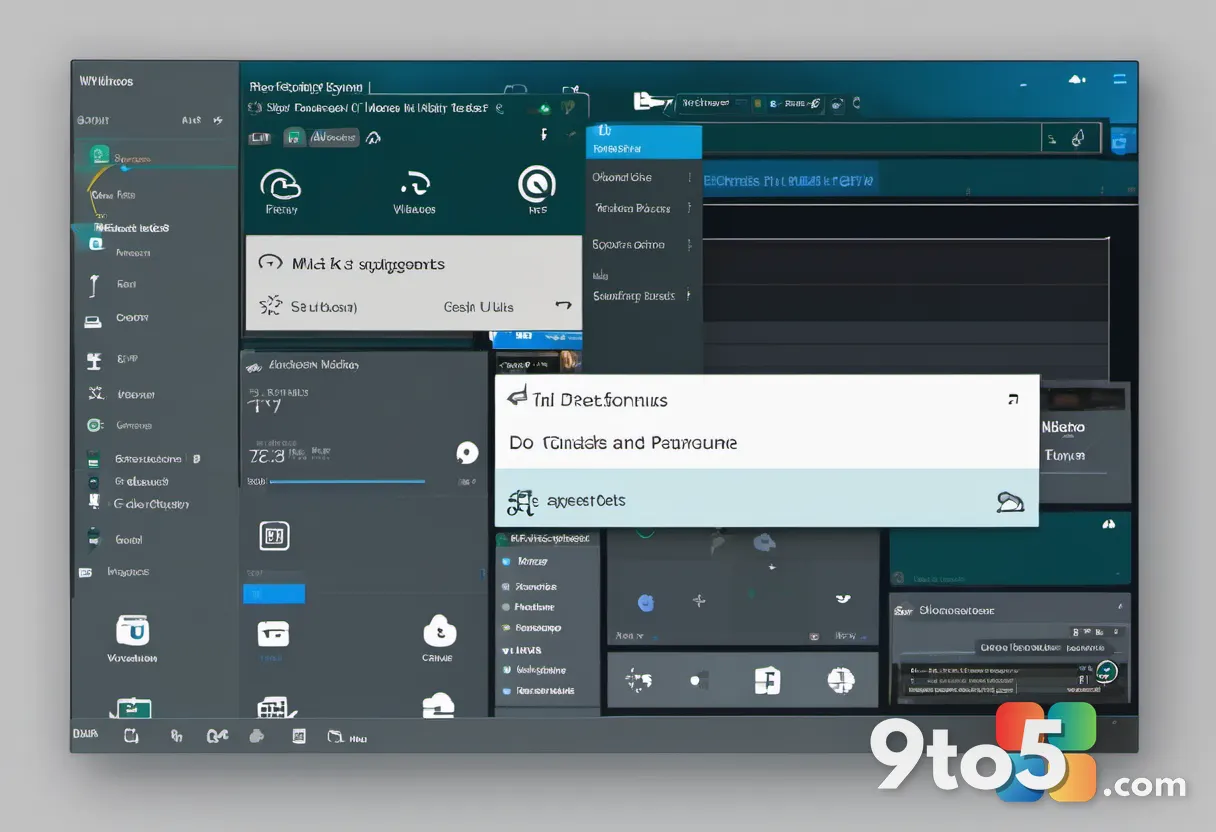The image size is (1216, 832).
Task: Click the blue button below the square icon
Action: pyautogui.click(x=273, y=593)
